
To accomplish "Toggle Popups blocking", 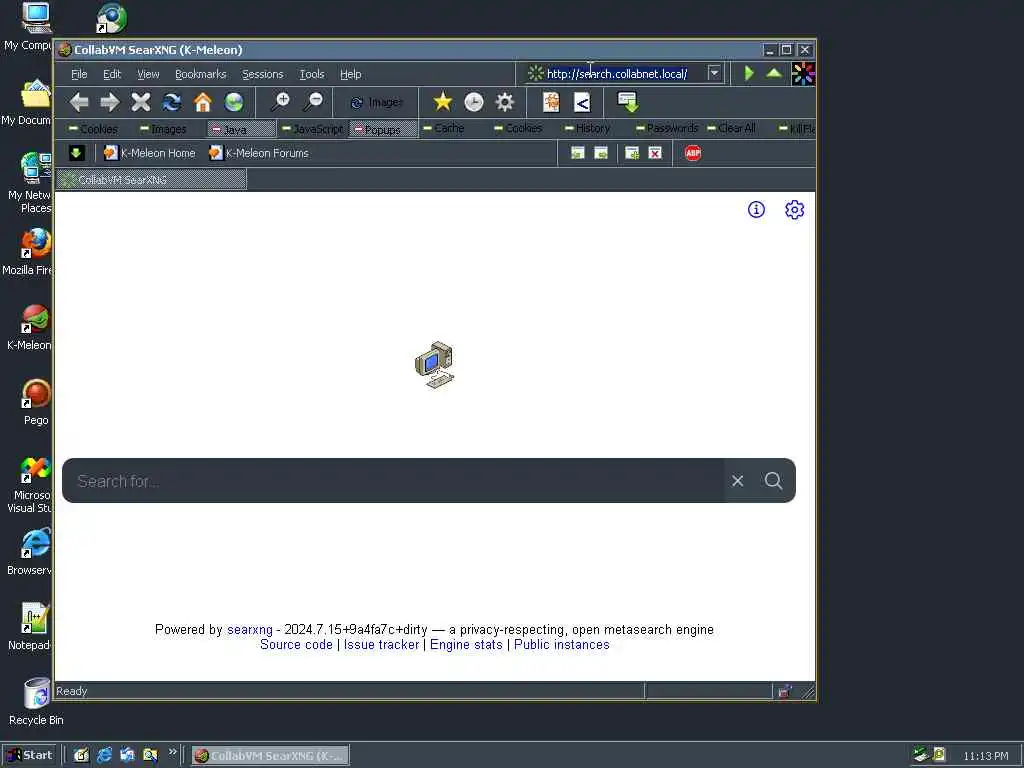I will click(383, 129).
